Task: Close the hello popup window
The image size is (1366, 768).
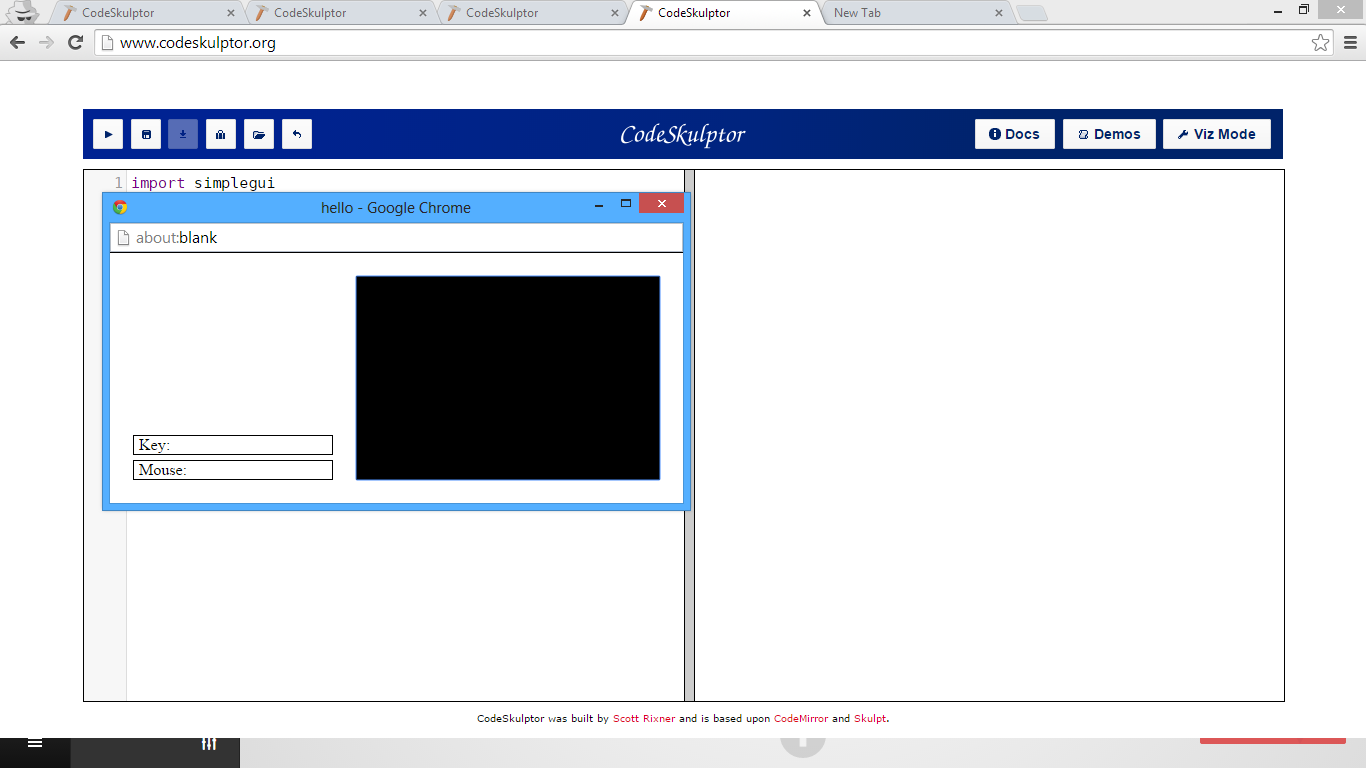Action: 661,204
